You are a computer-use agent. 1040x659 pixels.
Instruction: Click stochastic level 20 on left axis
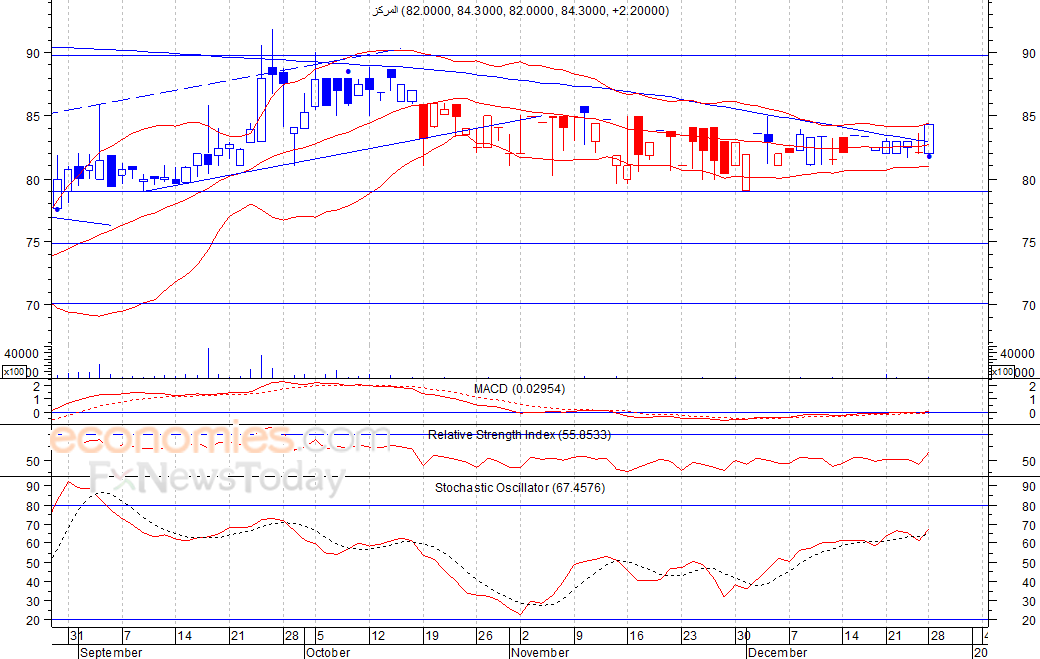(x=33, y=621)
